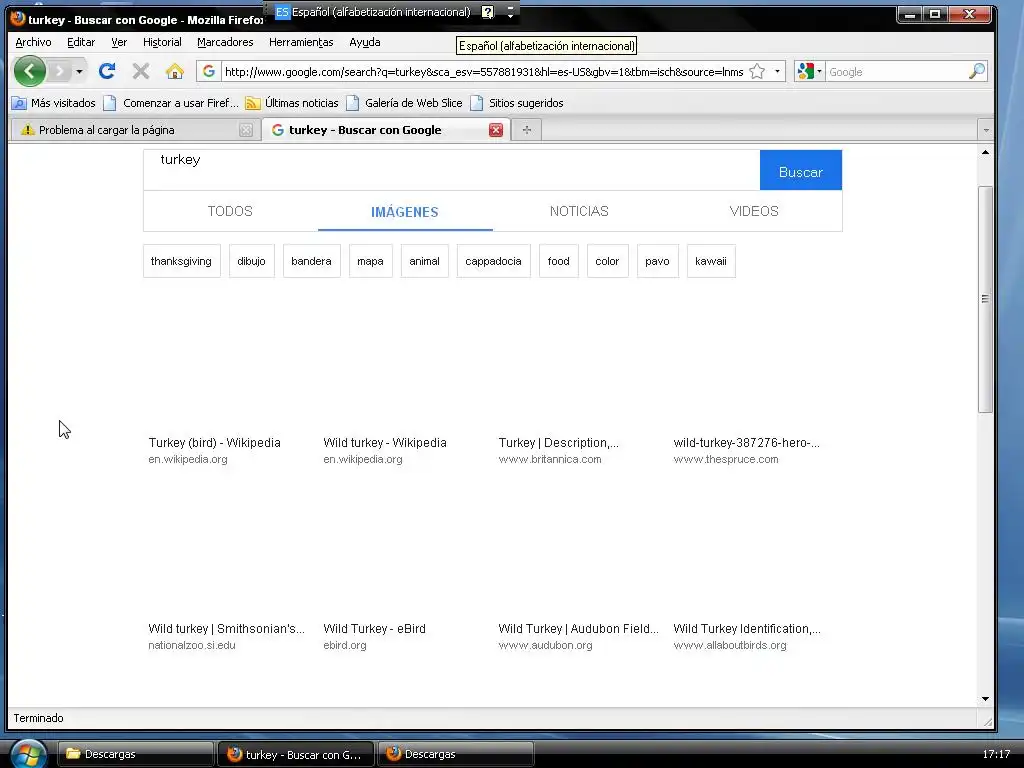Image resolution: width=1024 pixels, height=768 pixels.
Task: Open the Historial menu
Action: click(x=162, y=42)
